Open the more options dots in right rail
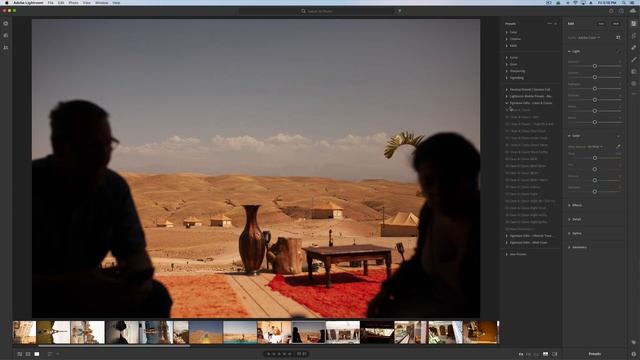Viewport: 640px width, 360px height. (633, 94)
